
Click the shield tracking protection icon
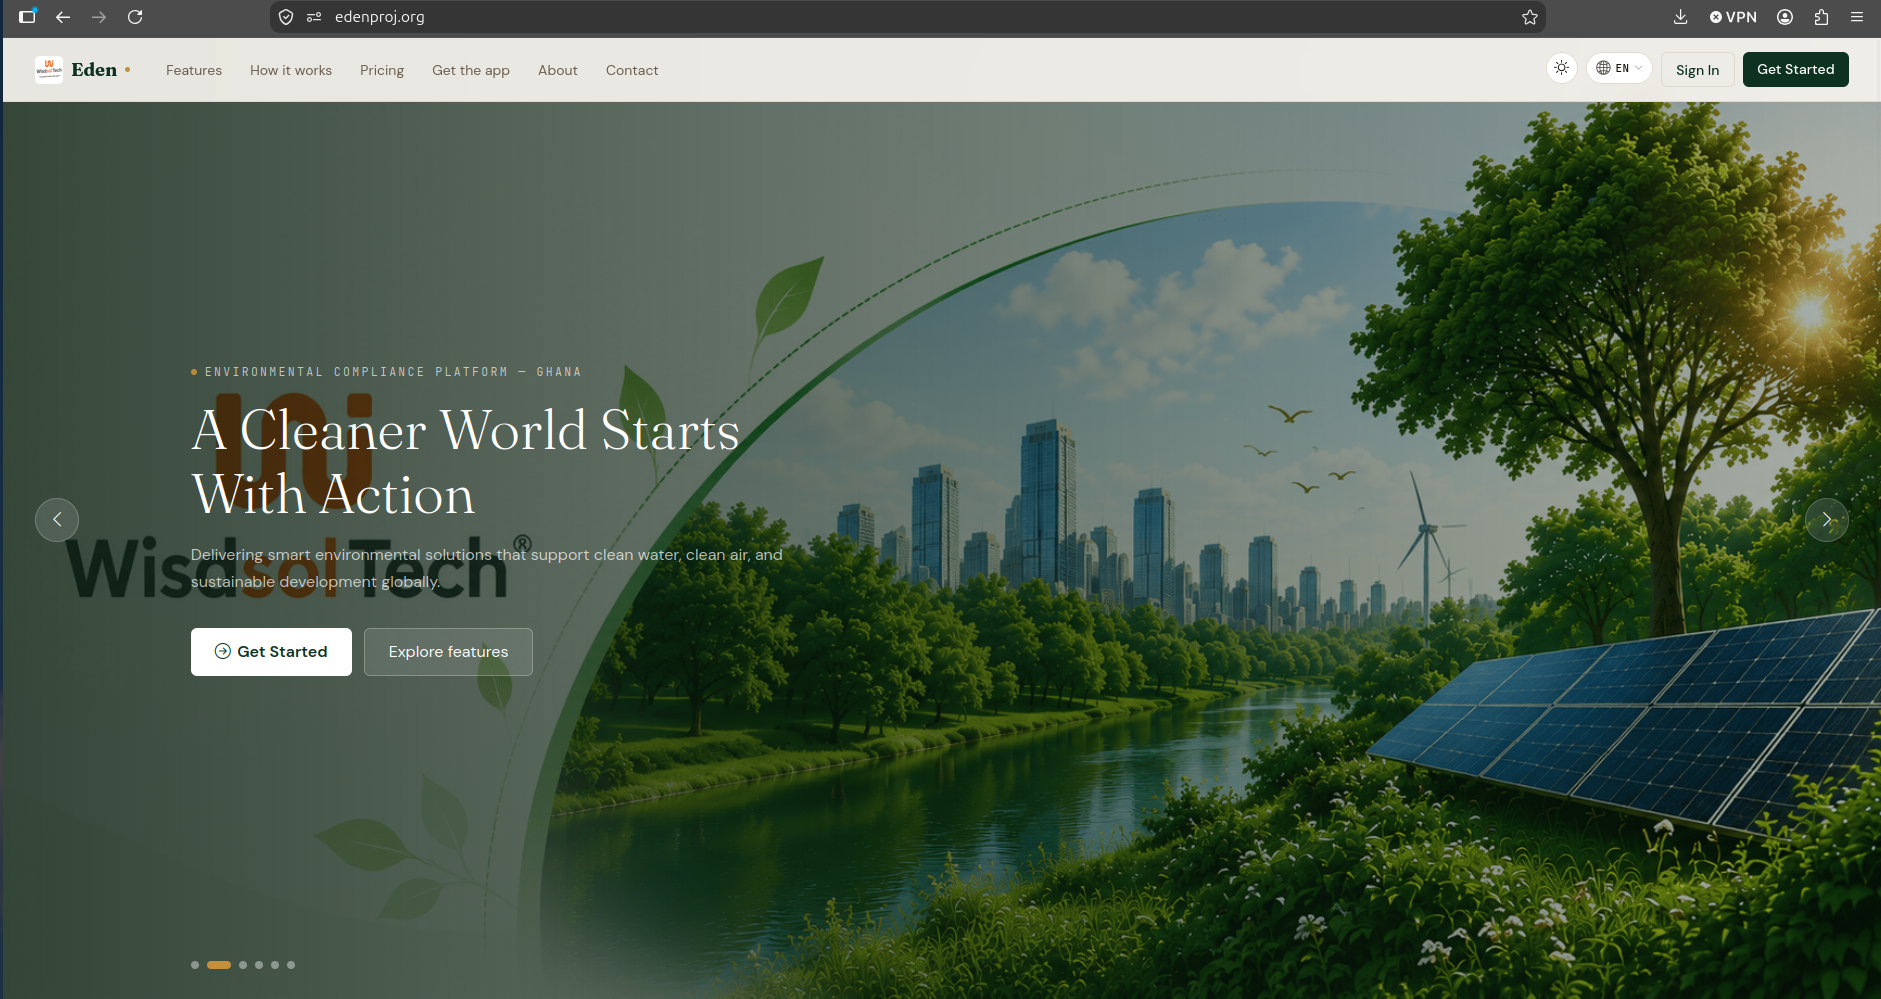(x=286, y=17)
